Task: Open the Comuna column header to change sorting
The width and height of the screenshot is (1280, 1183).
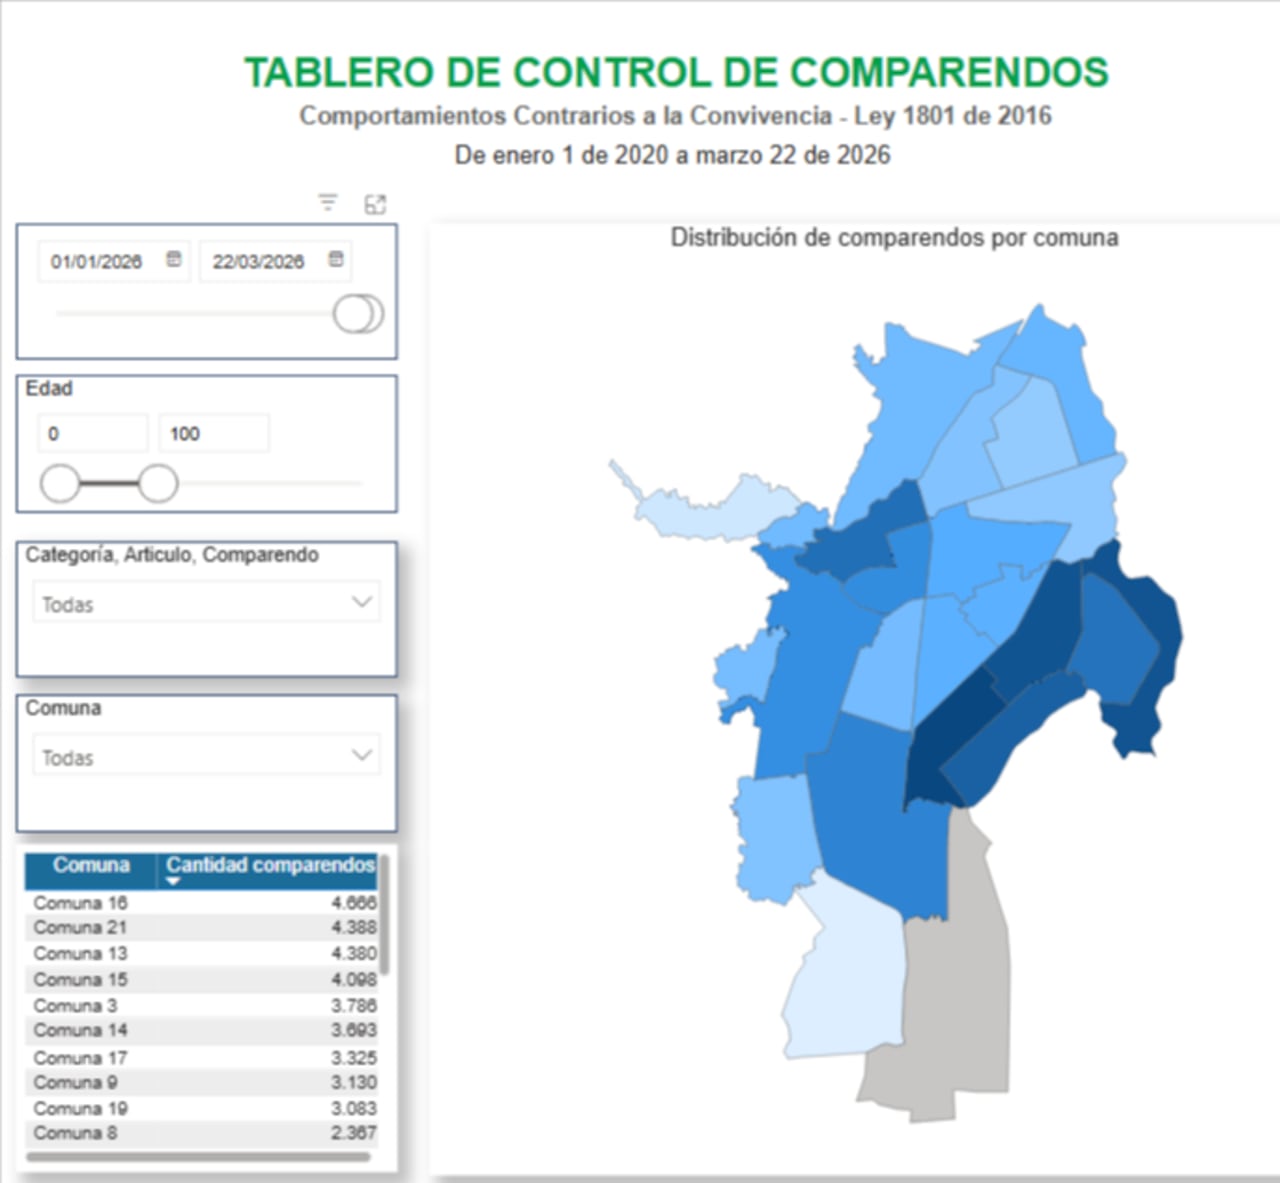Action: tap(93, 865)
